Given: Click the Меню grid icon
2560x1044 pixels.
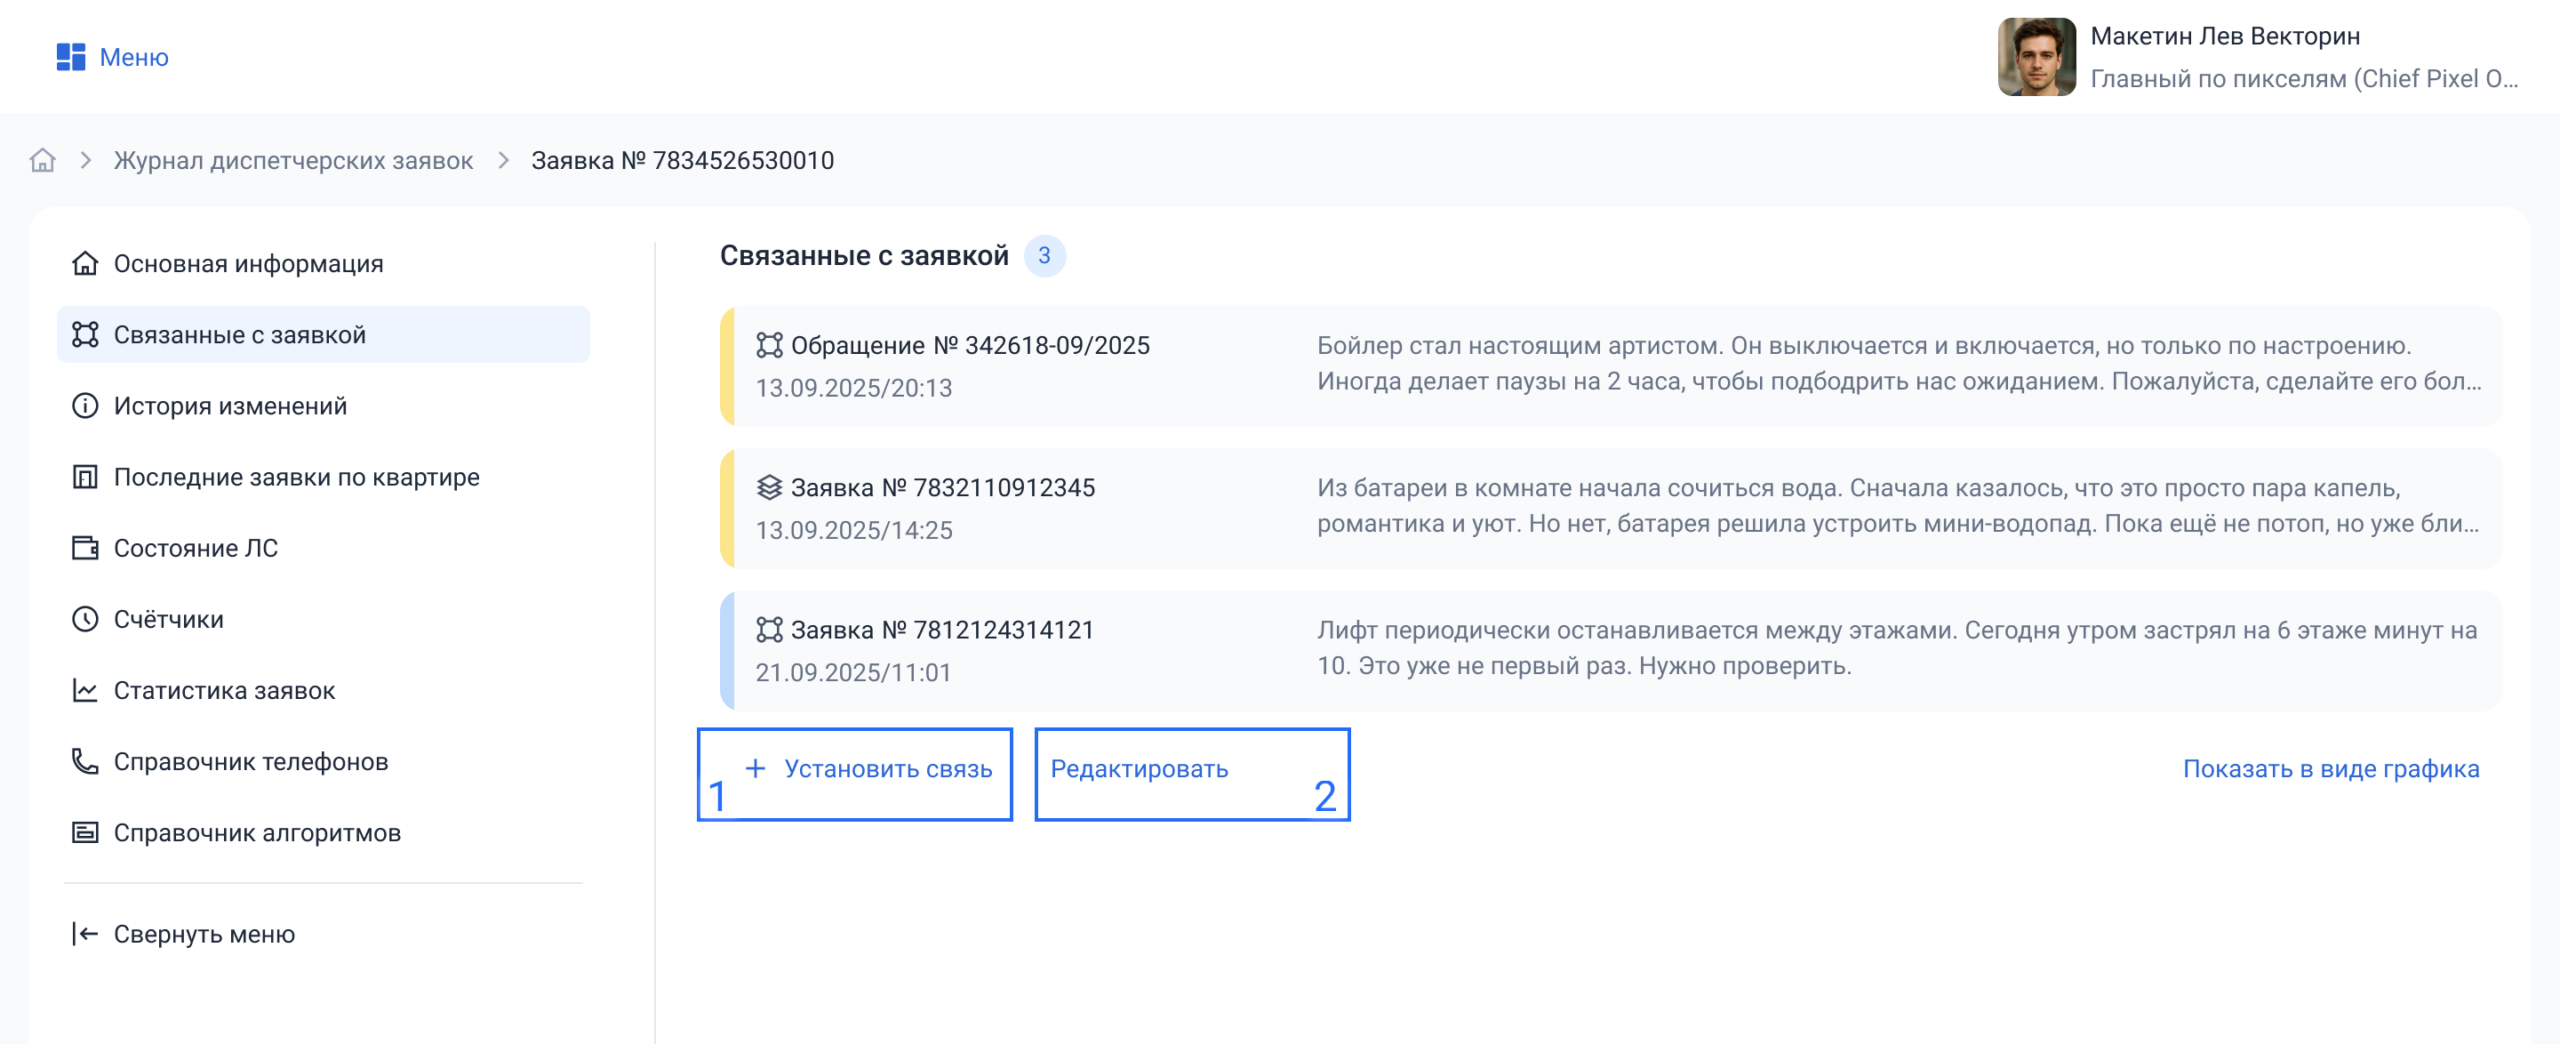Looking at the screenshot, I should 71,57.
